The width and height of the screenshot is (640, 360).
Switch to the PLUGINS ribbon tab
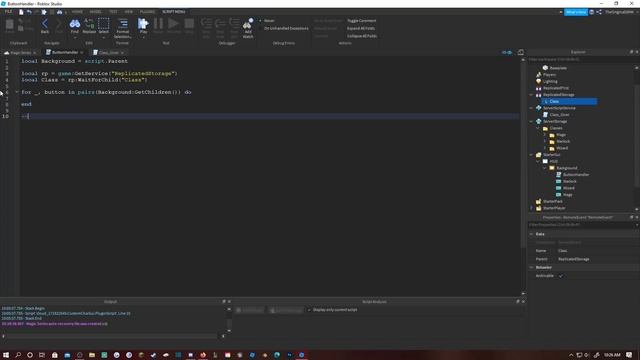click(x=147, y=12)
